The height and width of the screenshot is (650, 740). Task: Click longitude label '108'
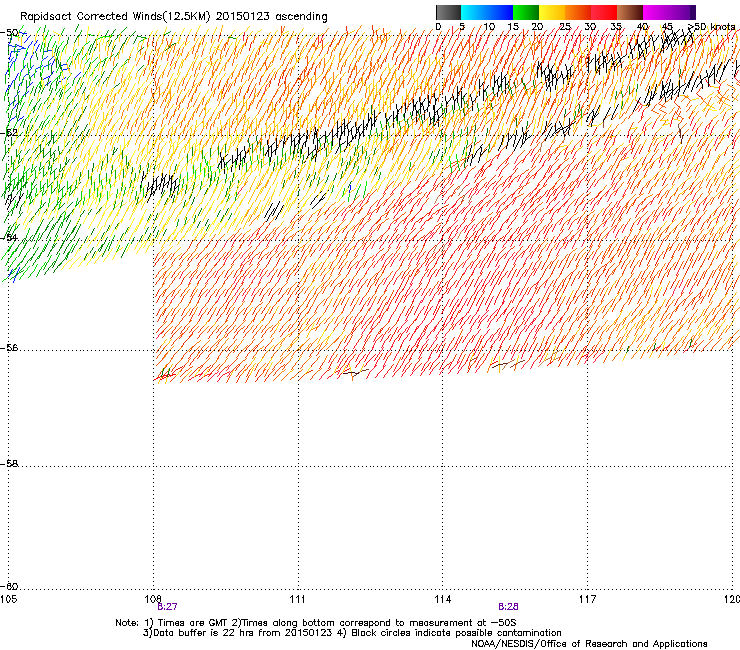click(153, 599)
